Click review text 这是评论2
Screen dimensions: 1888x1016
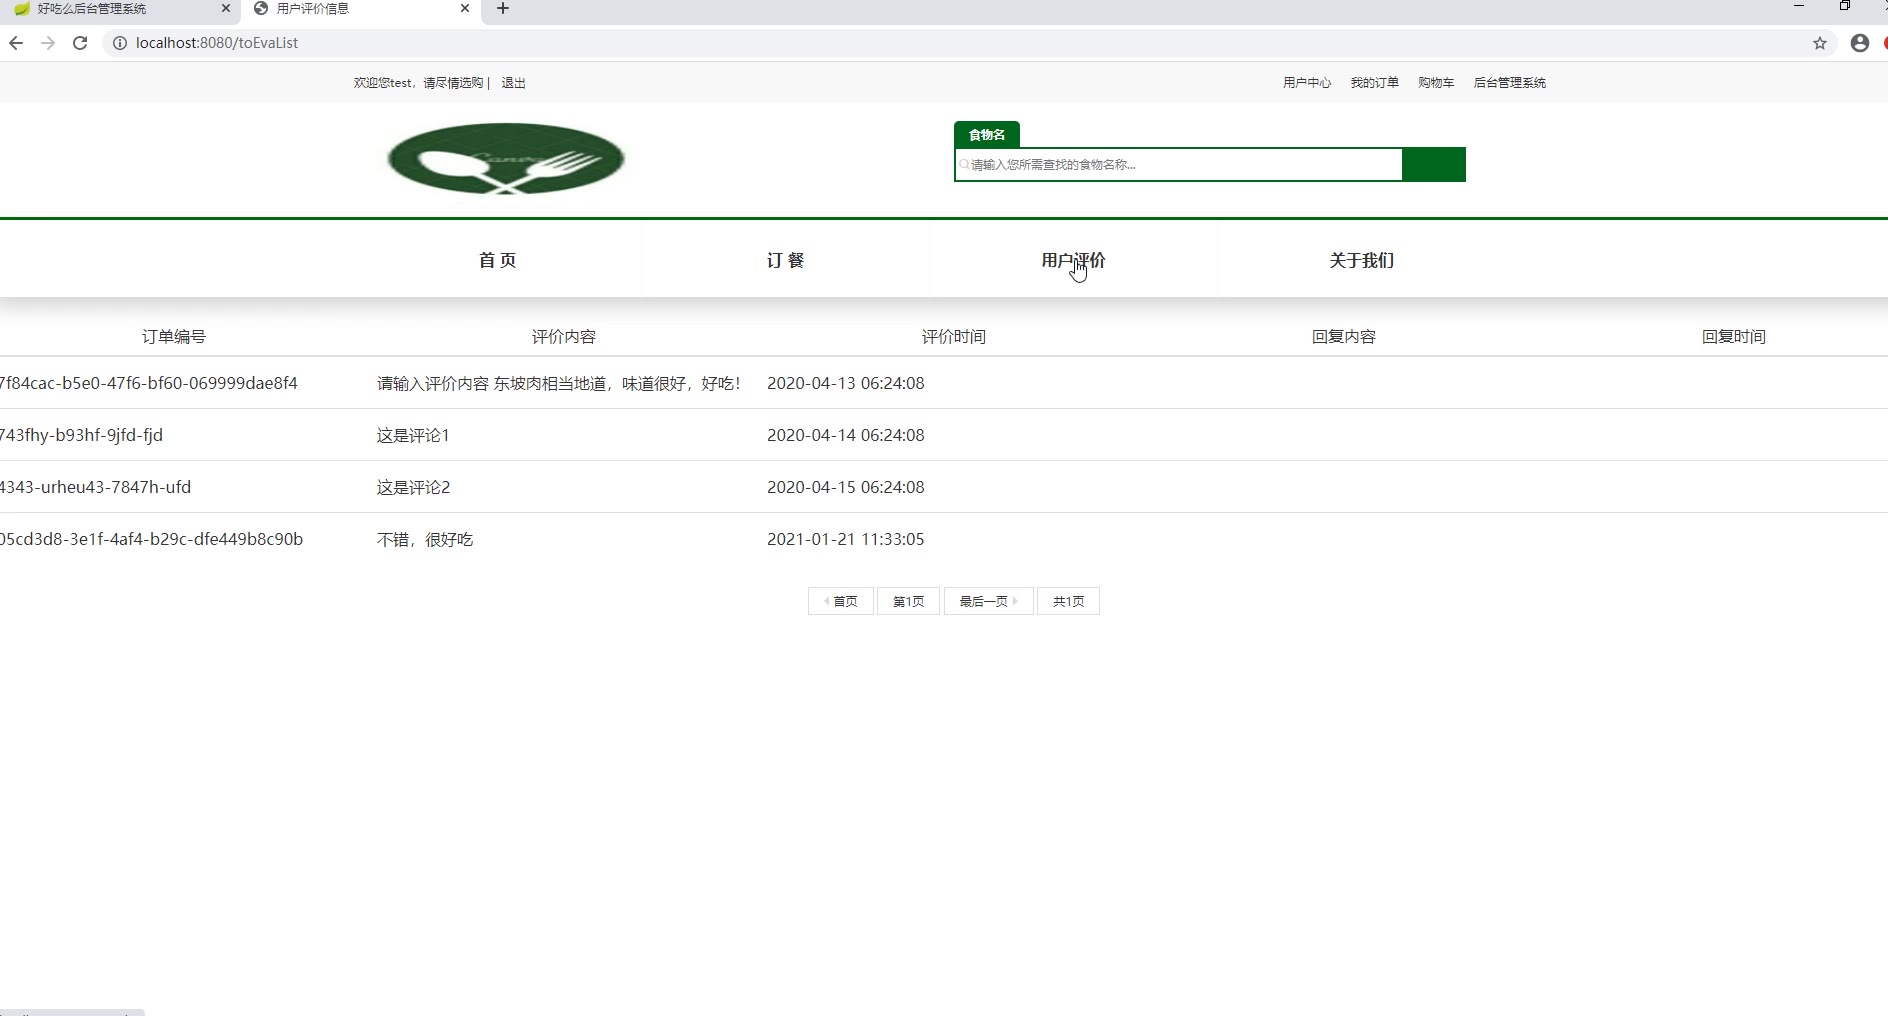click(413, 487)
